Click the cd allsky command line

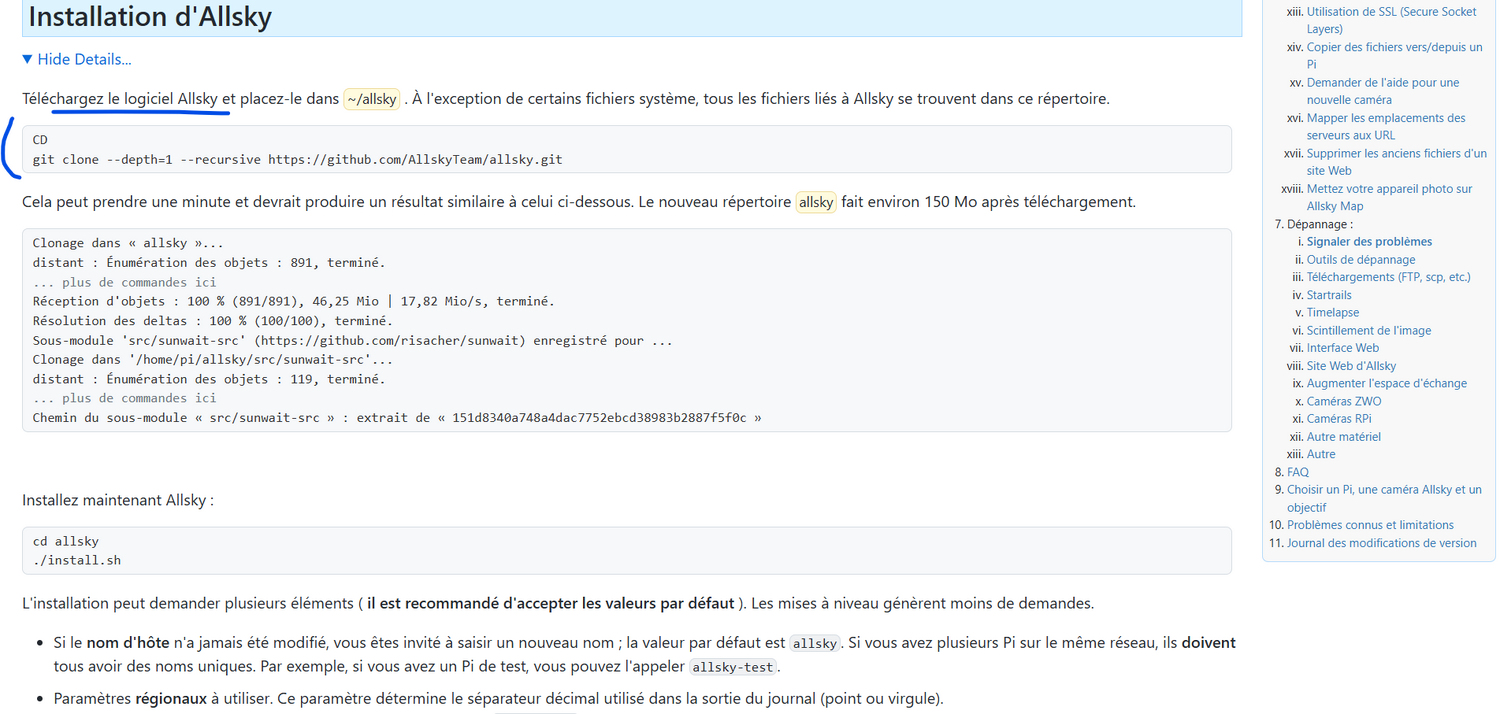[x=66, y=541]
